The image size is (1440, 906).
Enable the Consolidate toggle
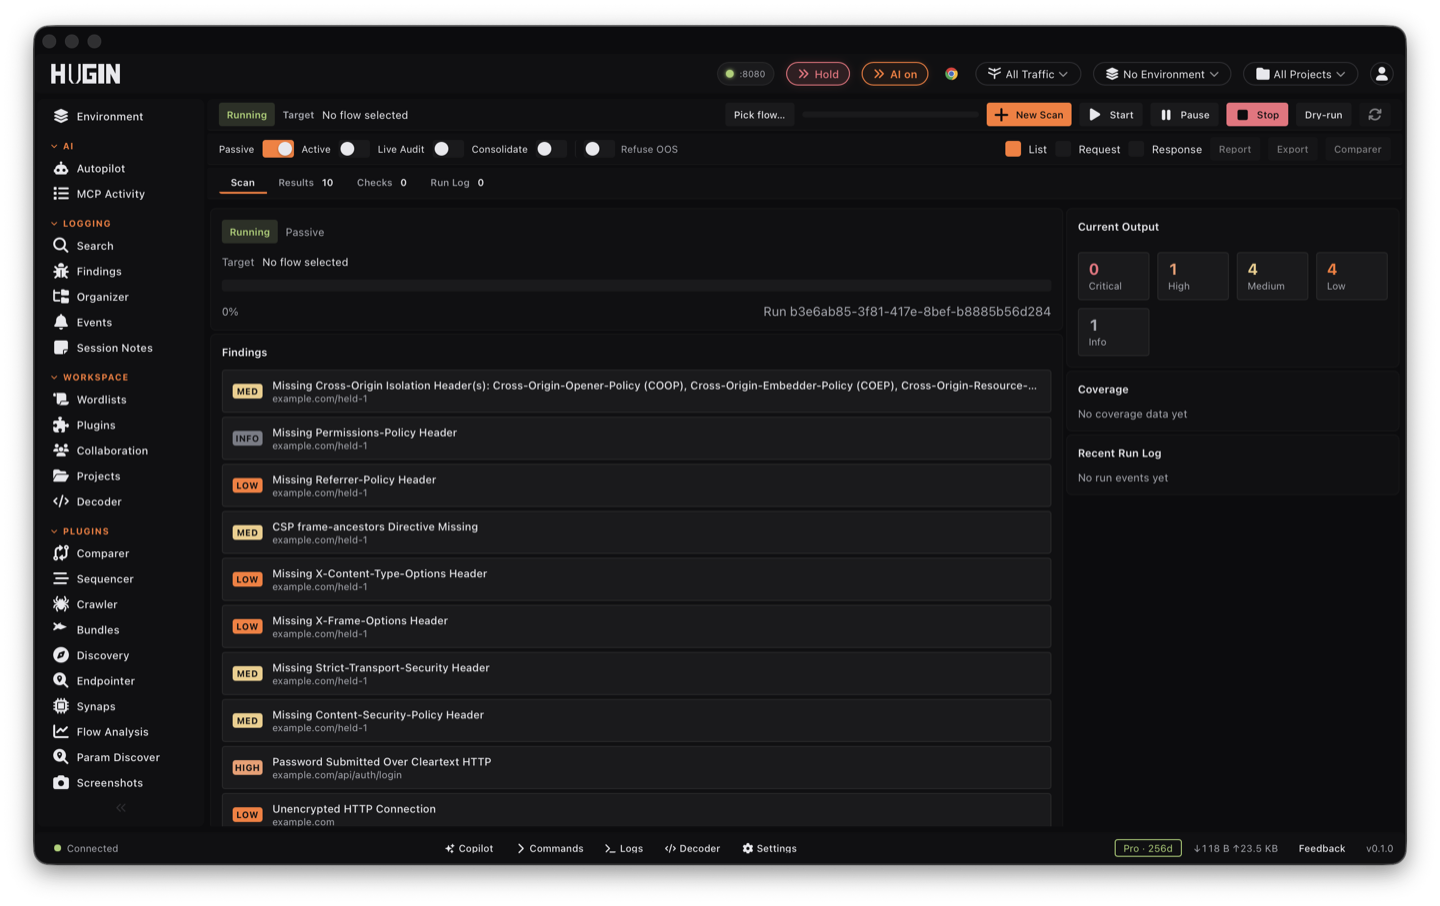pos(550,149)
